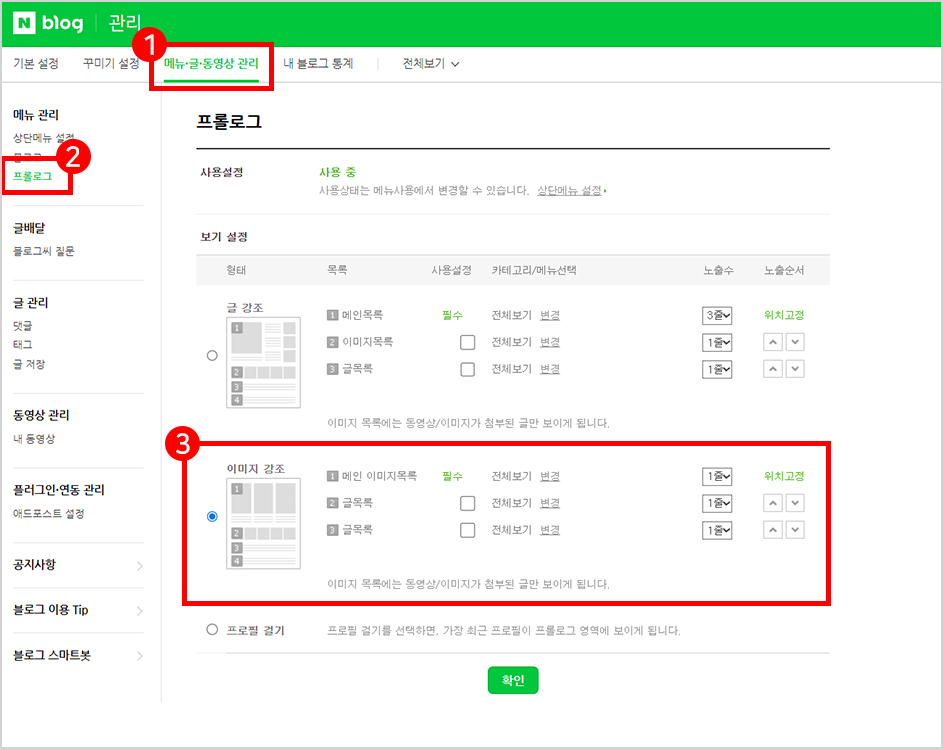Select the 이미지 강조 layout thumbnail
The height and width of the screenshot is (749, 943).
263,523
